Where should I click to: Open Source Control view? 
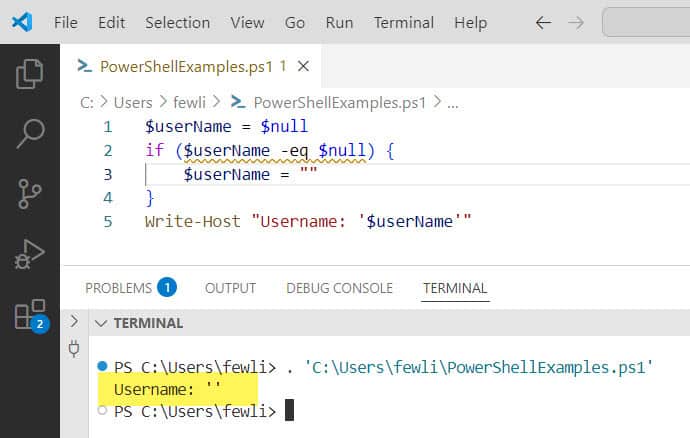[x=29, y=194]
